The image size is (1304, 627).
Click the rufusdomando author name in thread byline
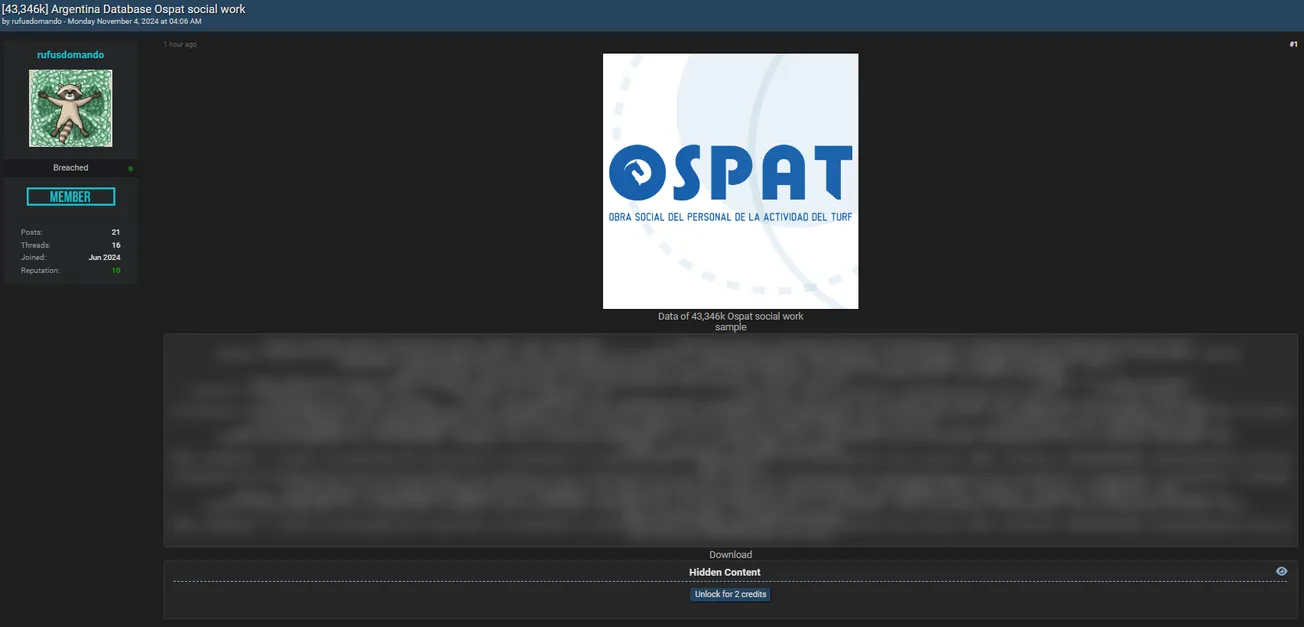click(36, 21)
